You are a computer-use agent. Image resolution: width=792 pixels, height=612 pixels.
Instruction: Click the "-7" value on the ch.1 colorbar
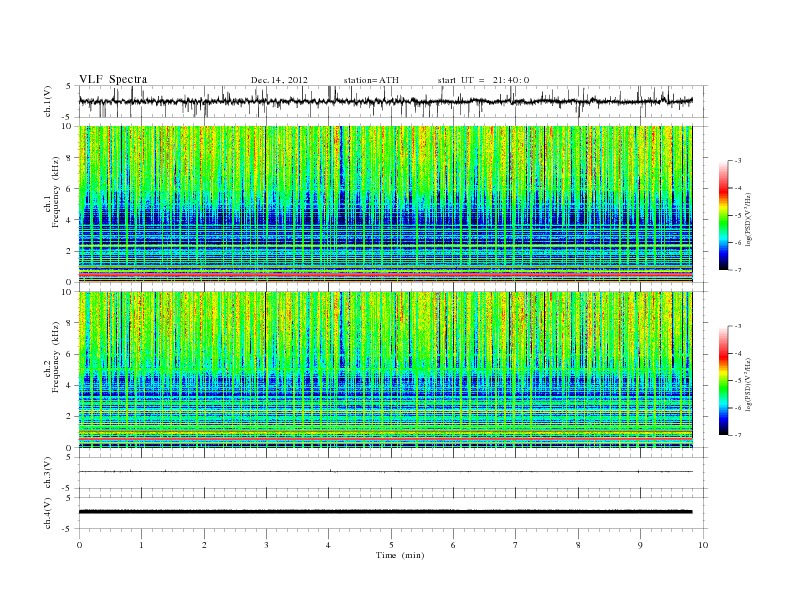(738, 270)
